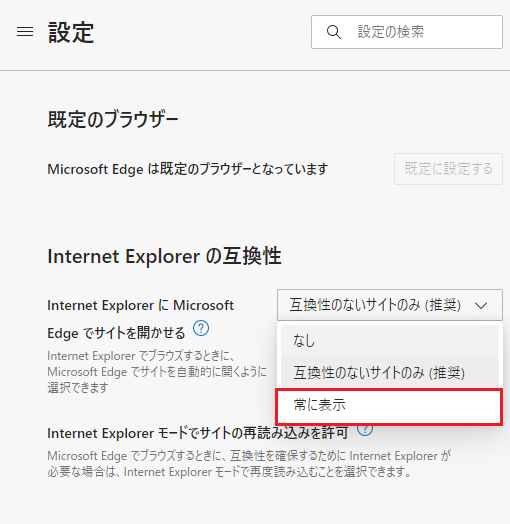510x524 pixels.
Task: Open help icon beside サイトの再読み込みを許可
Action: 365,430
